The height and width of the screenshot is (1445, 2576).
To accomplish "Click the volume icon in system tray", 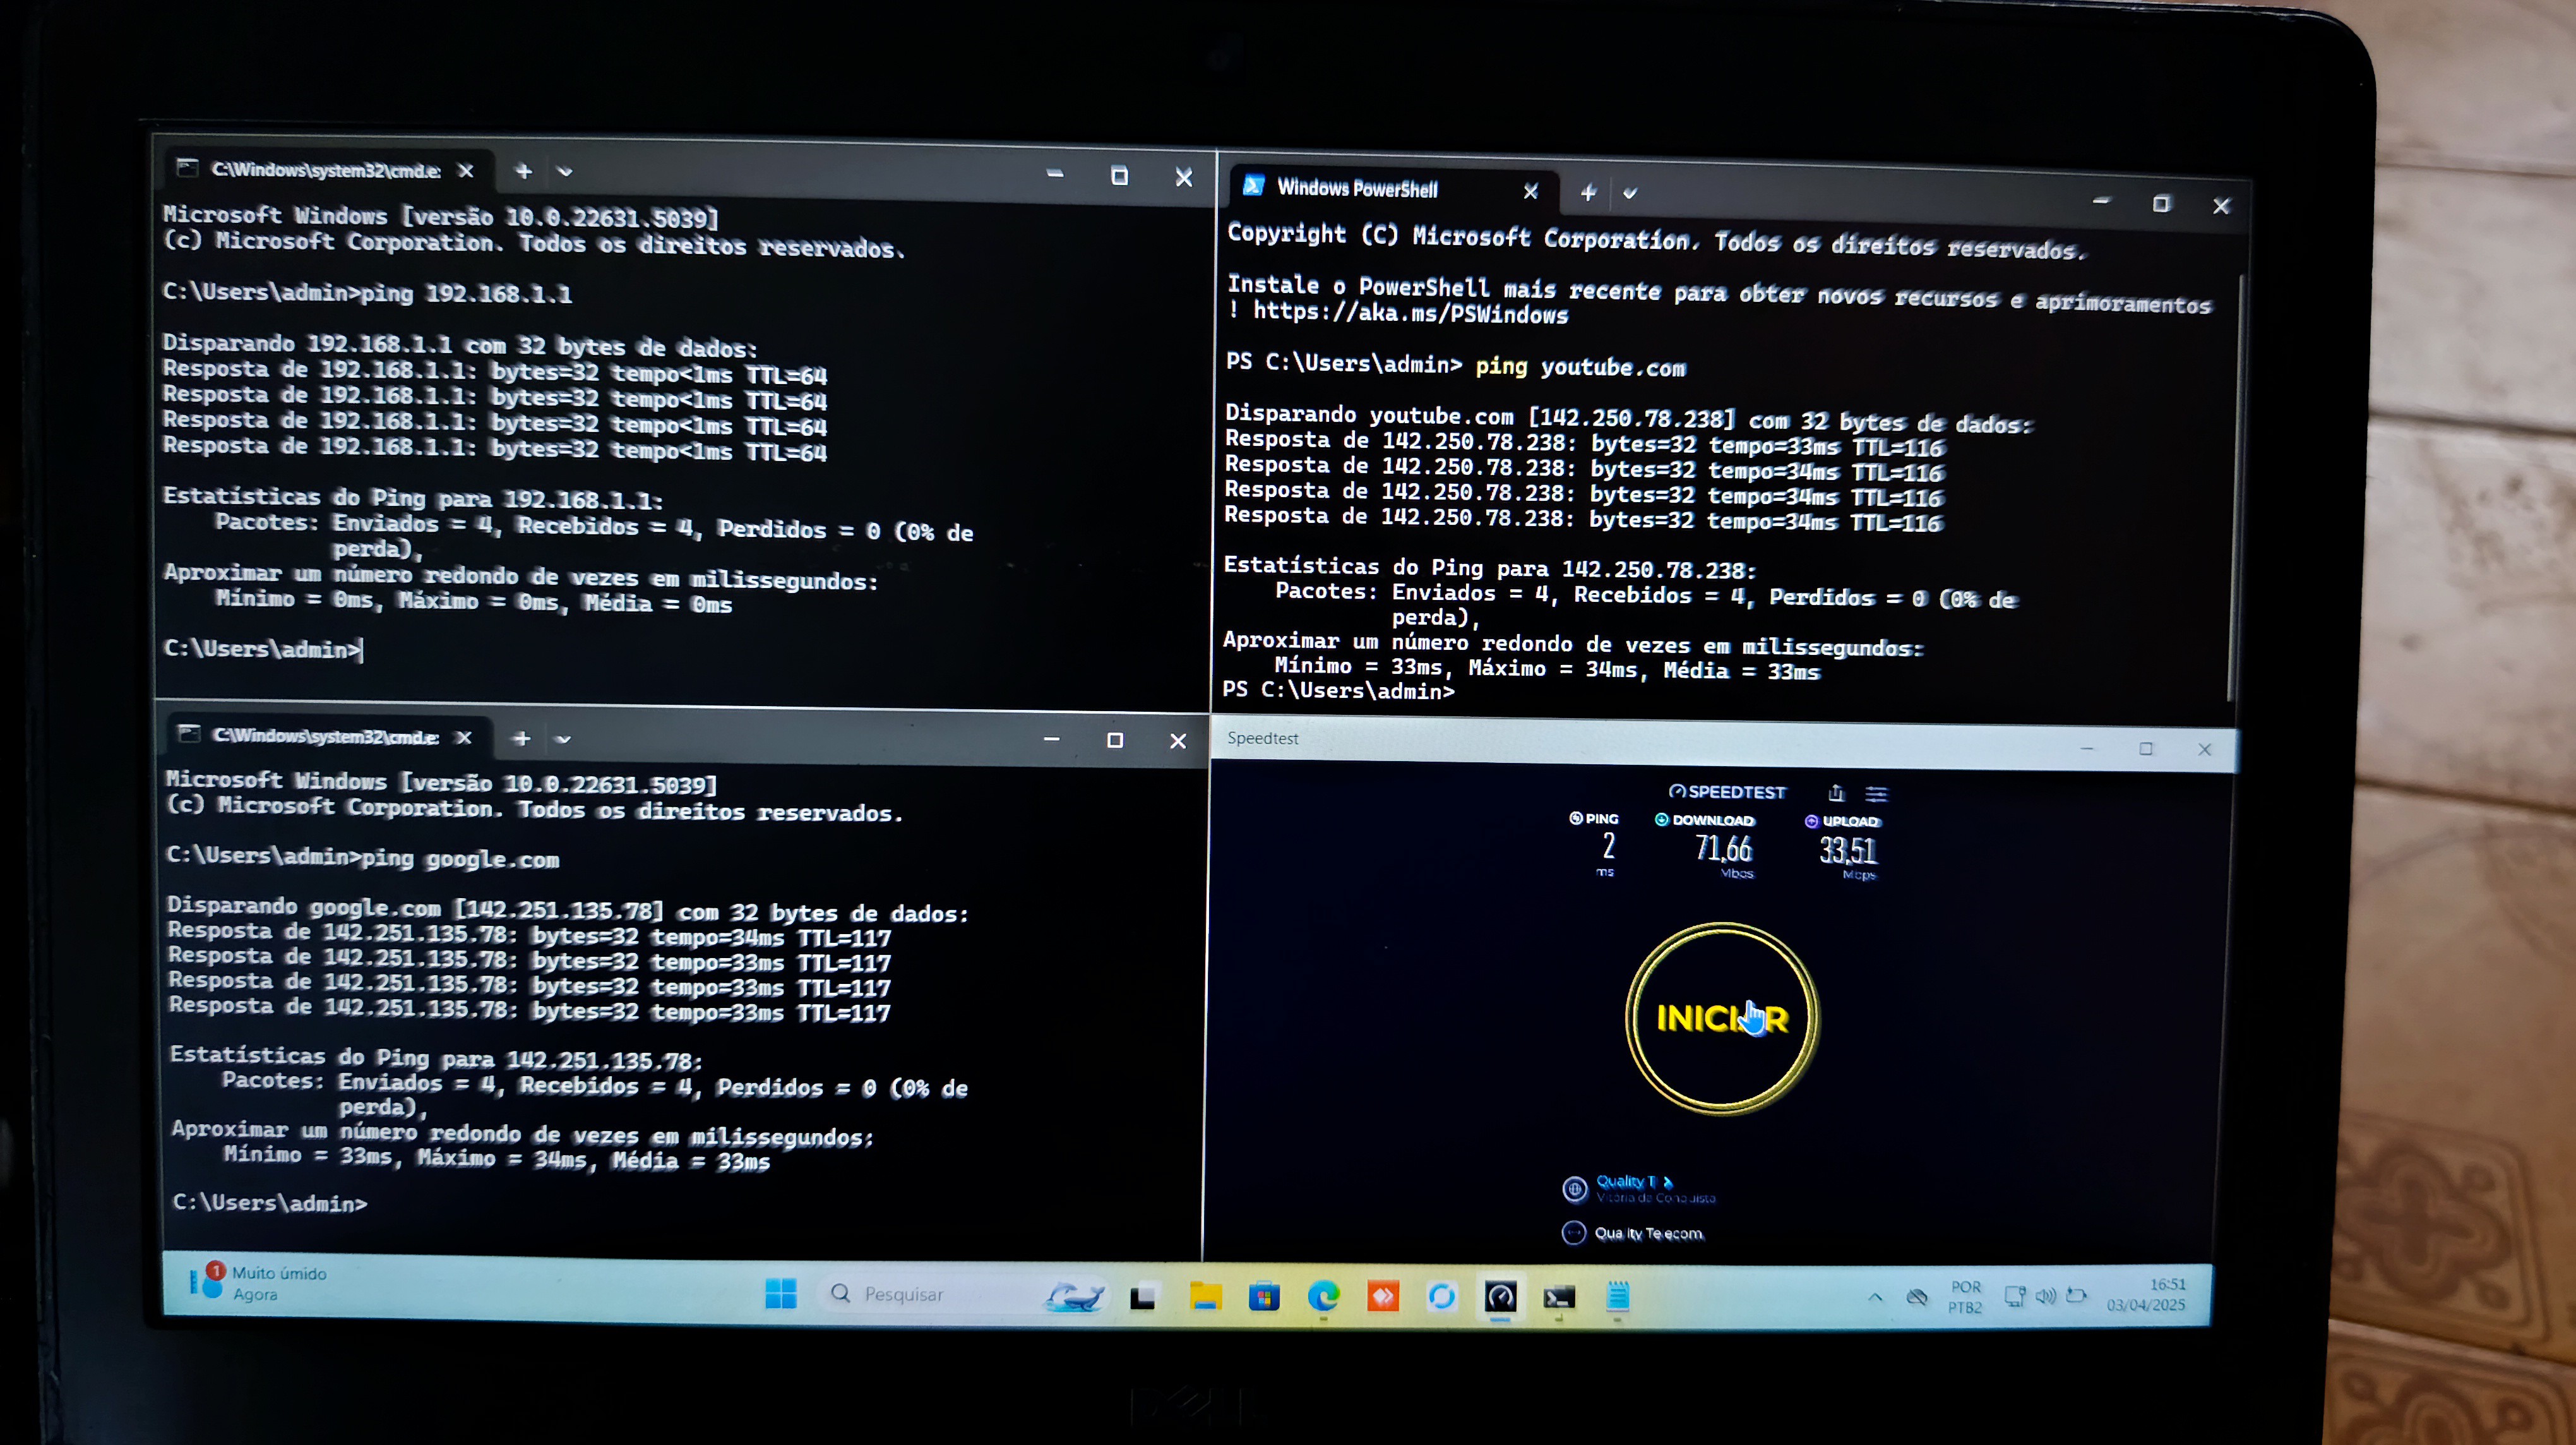I will click(x=2045, y=1296).
